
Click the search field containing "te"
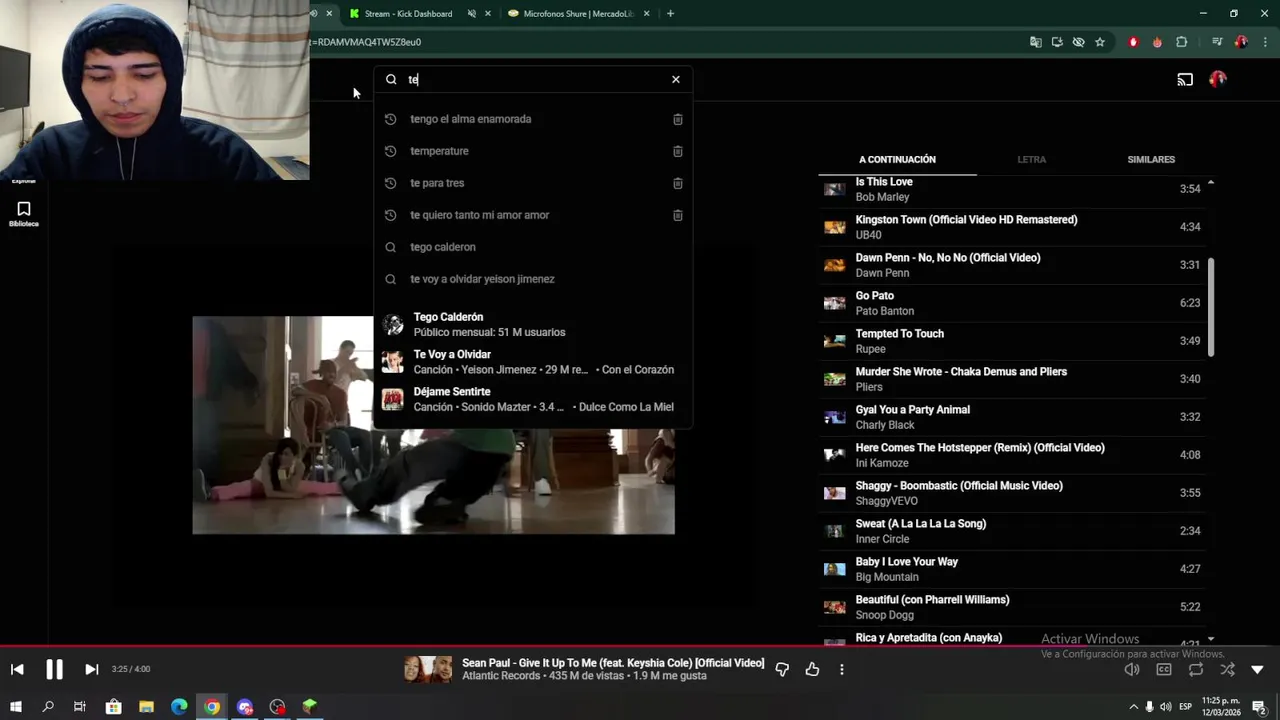(535, 79)
